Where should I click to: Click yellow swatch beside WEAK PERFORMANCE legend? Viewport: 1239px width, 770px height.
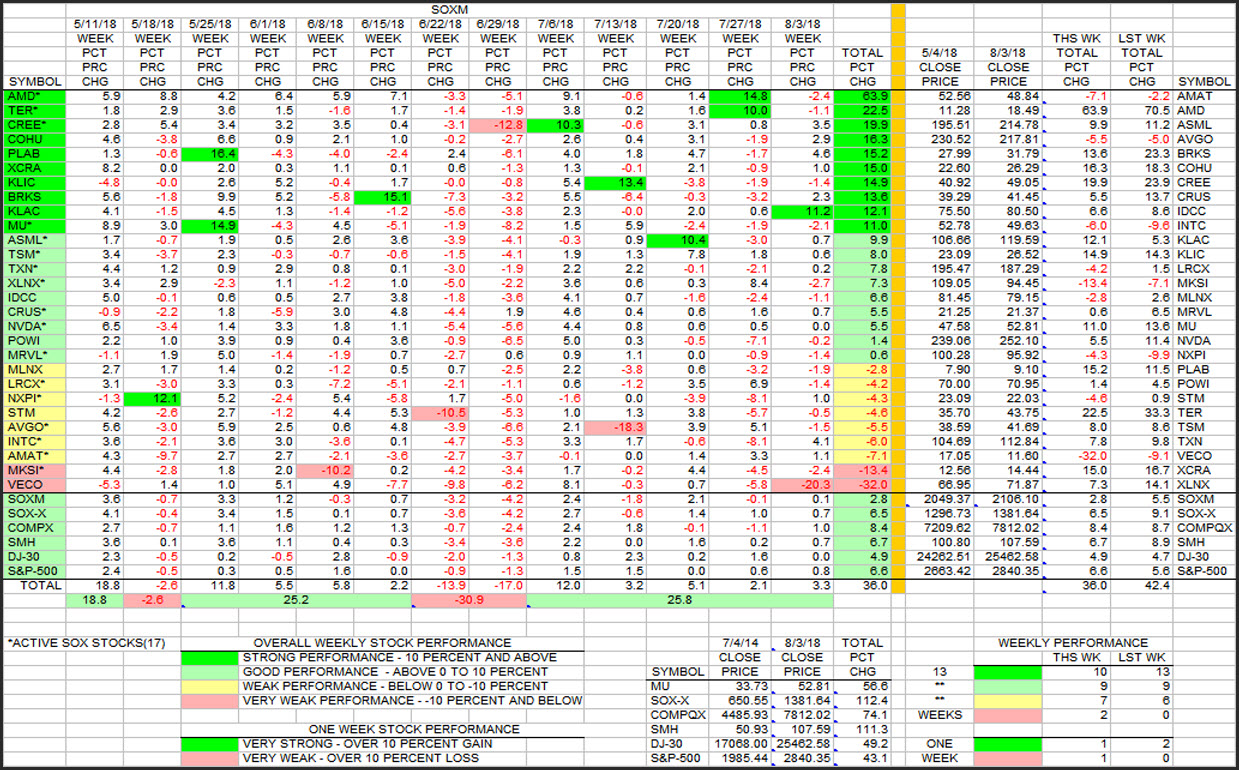coord(211,686)
